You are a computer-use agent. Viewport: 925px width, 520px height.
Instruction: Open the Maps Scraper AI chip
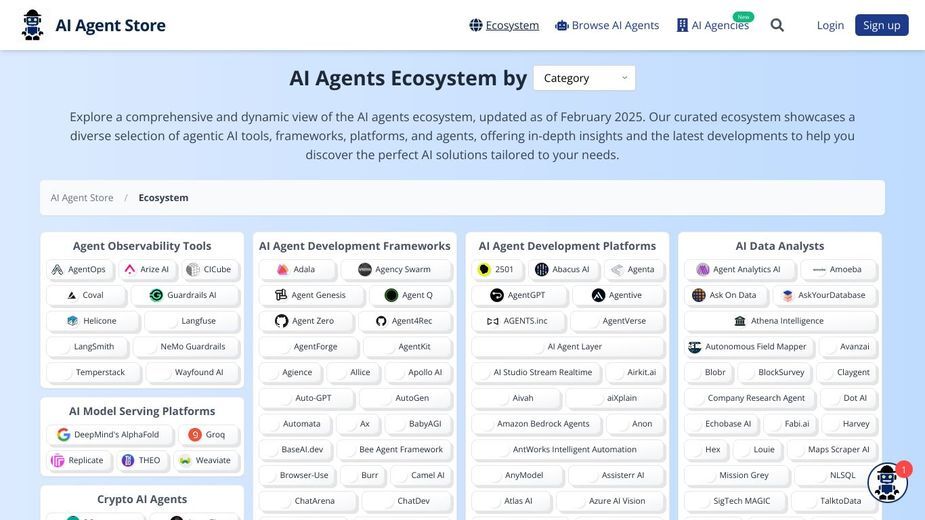point(833,449)
